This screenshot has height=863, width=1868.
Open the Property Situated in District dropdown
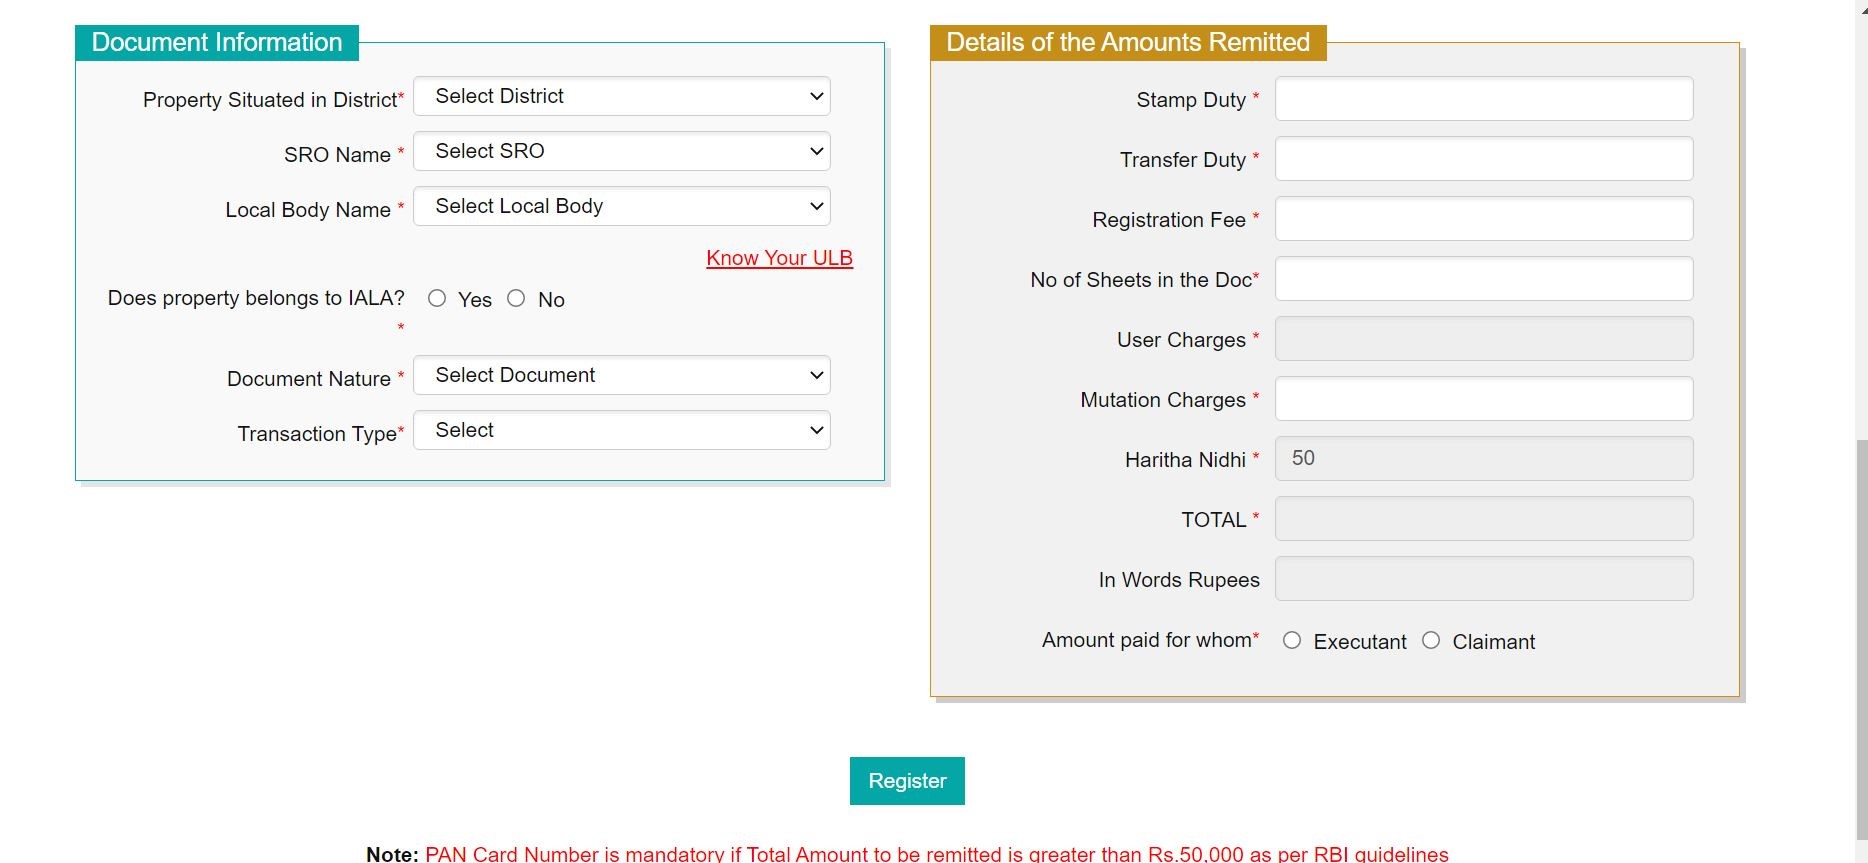(621, 96)
